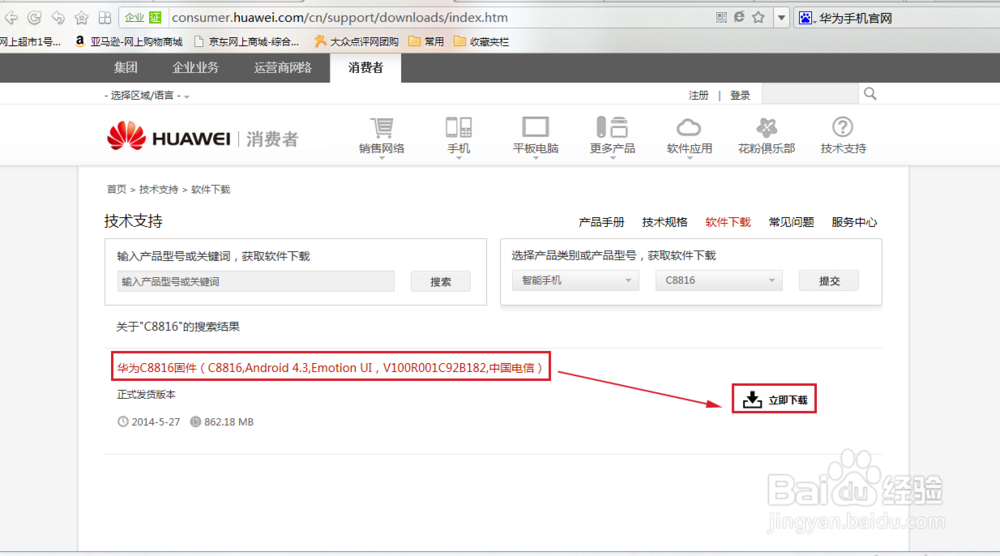Click the 注册 link
1000x556 pixels.
pyautogui.click(x=698, y=95)
